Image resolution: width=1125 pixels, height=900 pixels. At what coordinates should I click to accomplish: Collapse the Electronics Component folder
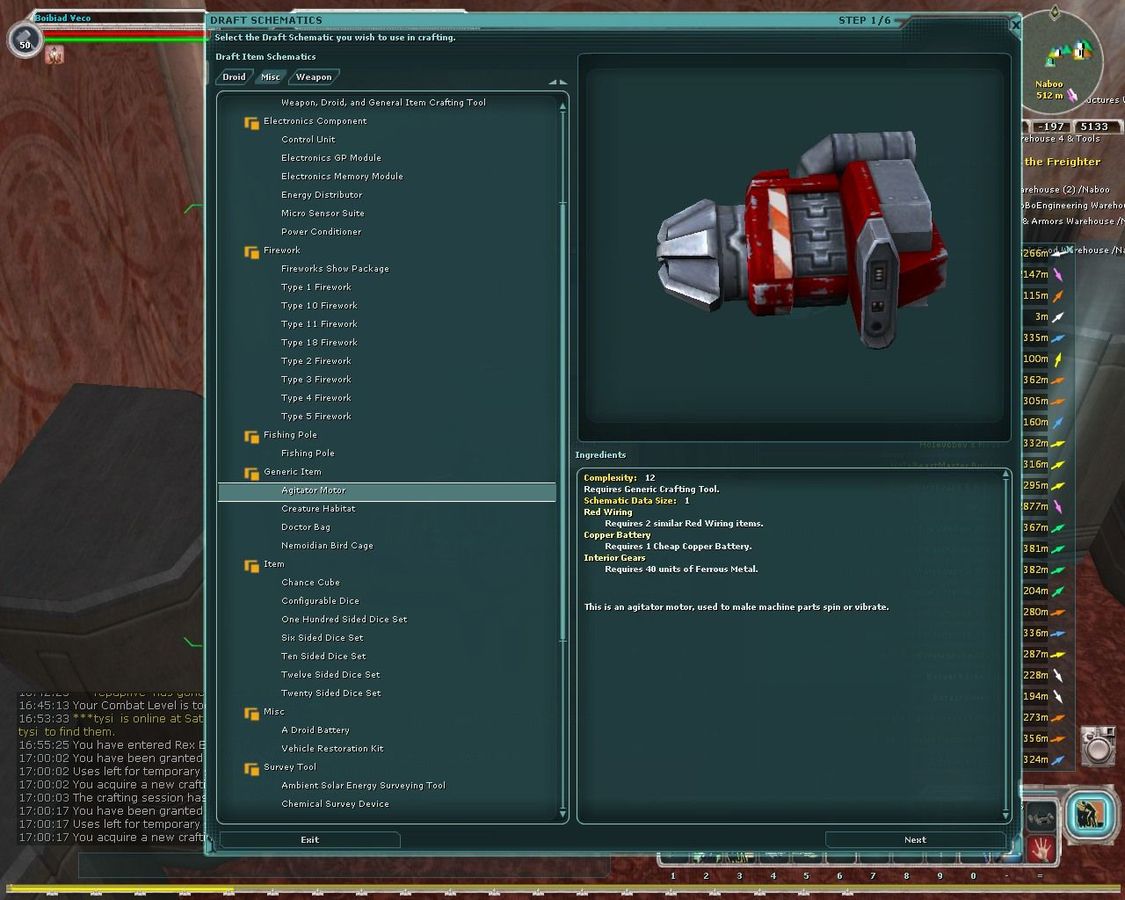point(252,122)
